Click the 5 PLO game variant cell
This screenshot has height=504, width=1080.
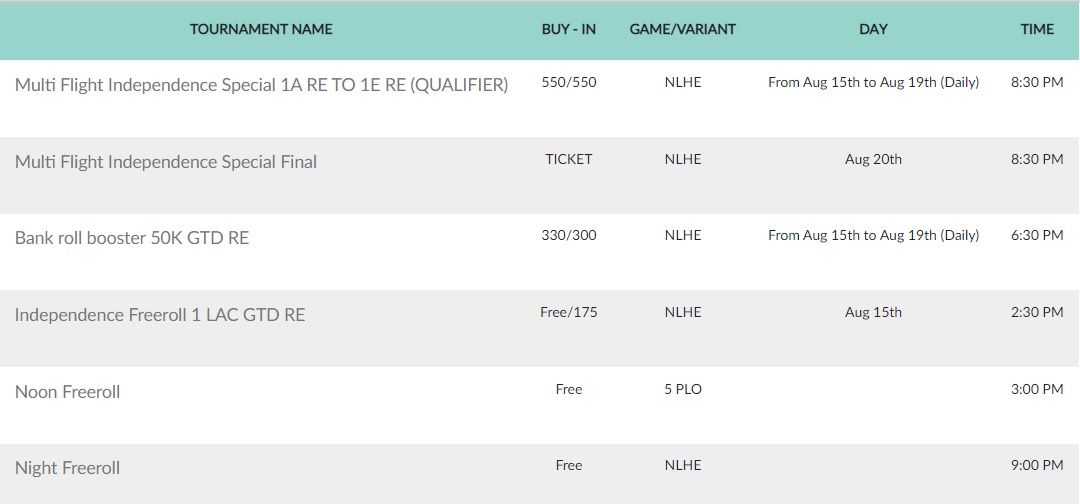pyautogui.click(x=683, y=390)
